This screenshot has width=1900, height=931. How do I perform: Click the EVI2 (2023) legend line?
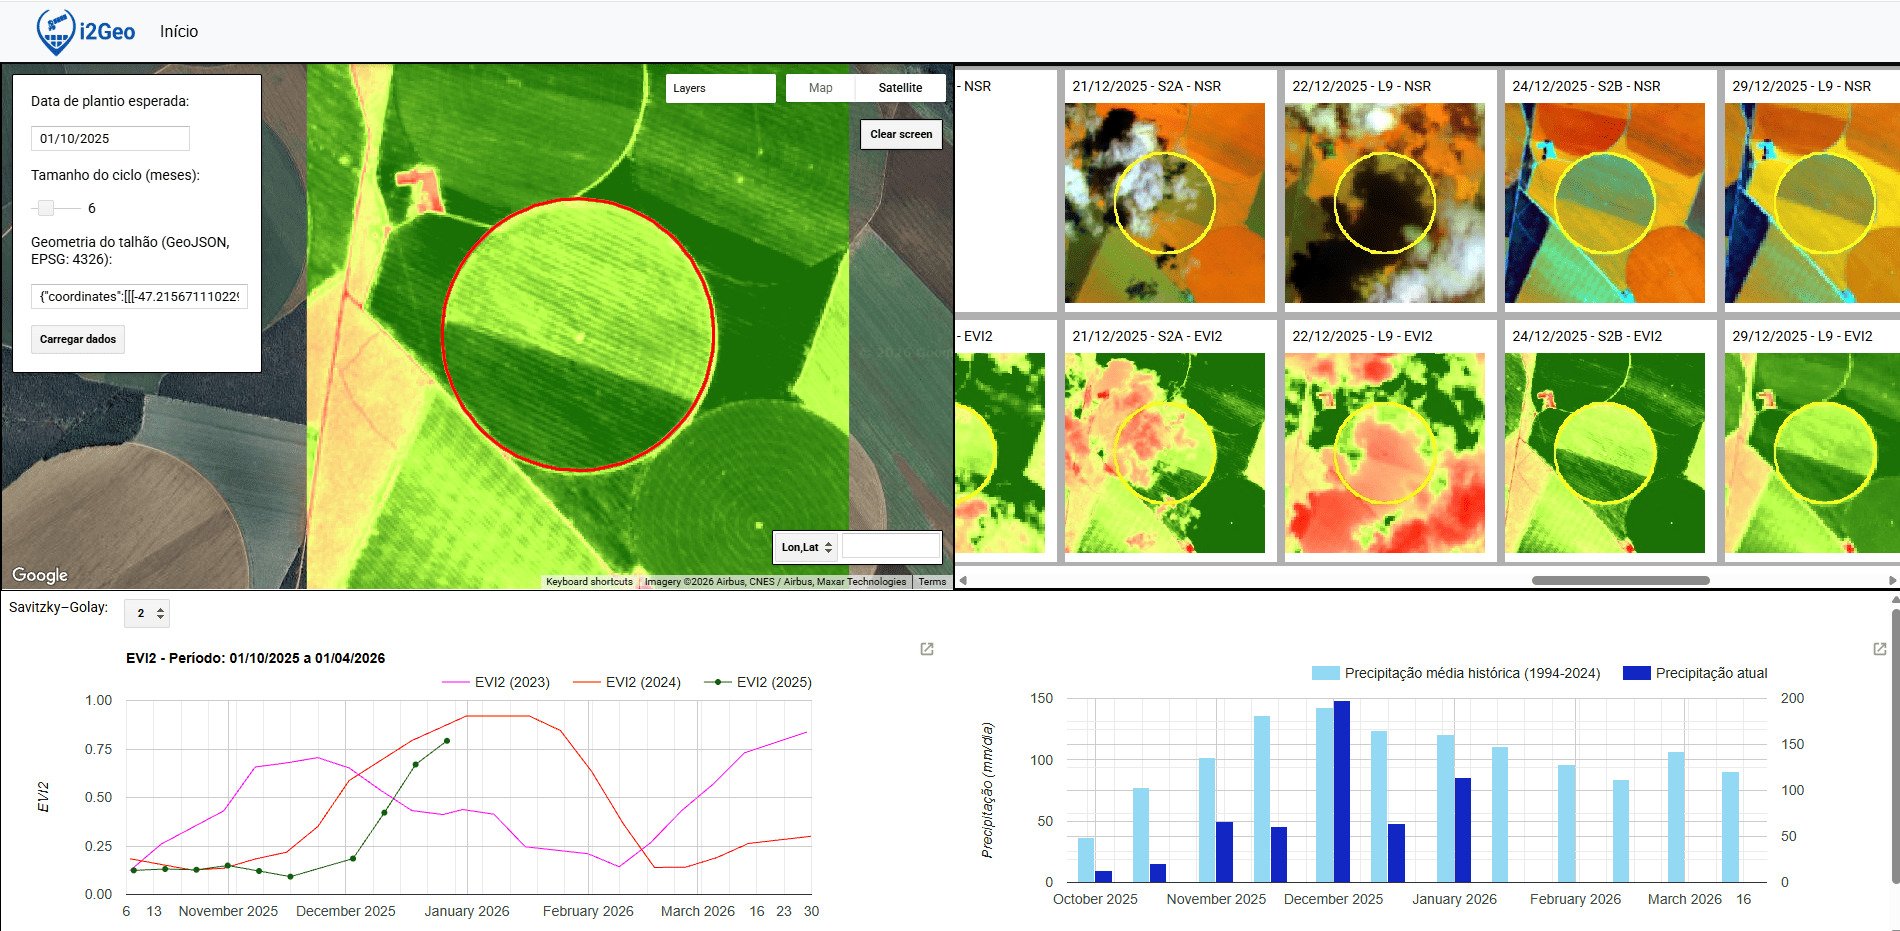click(x=456, y=682)
